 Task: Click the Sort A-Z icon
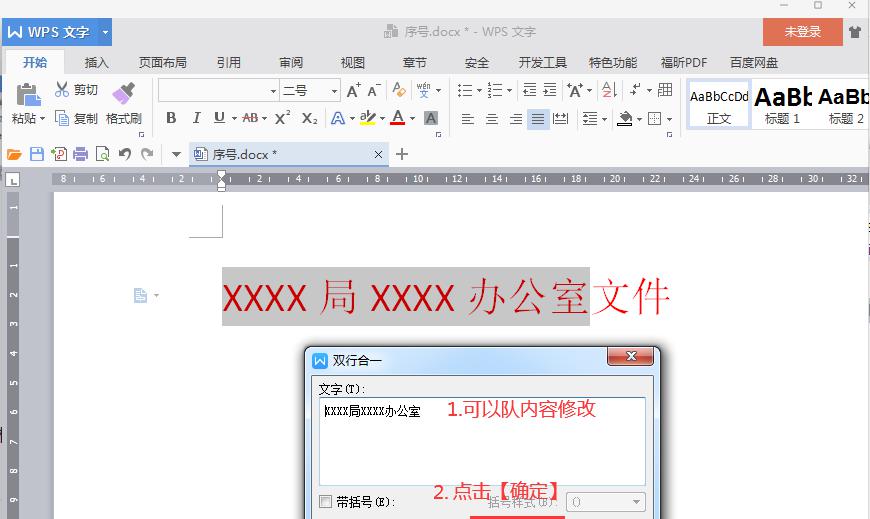coord(609,90)
